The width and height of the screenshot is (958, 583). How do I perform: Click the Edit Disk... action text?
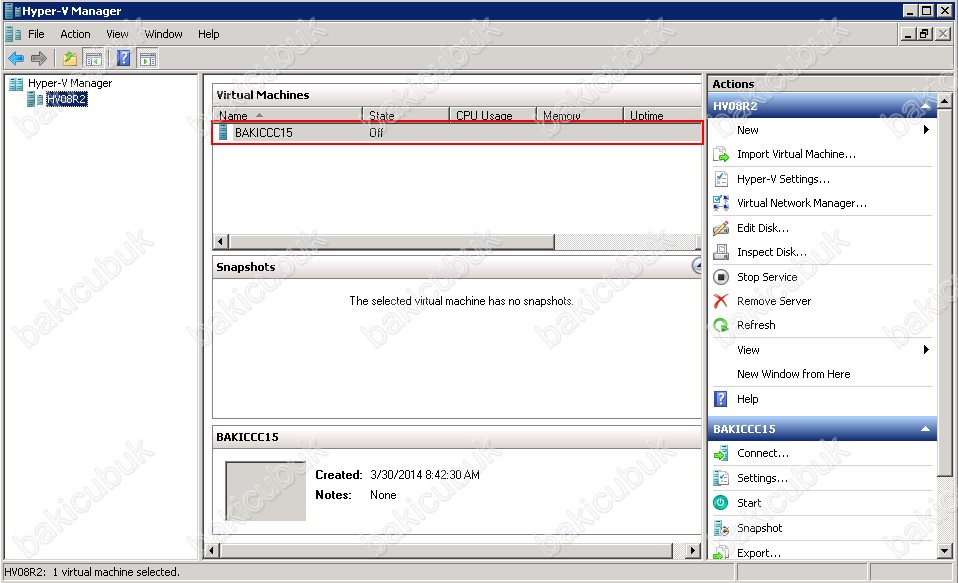tap(762, 228)
